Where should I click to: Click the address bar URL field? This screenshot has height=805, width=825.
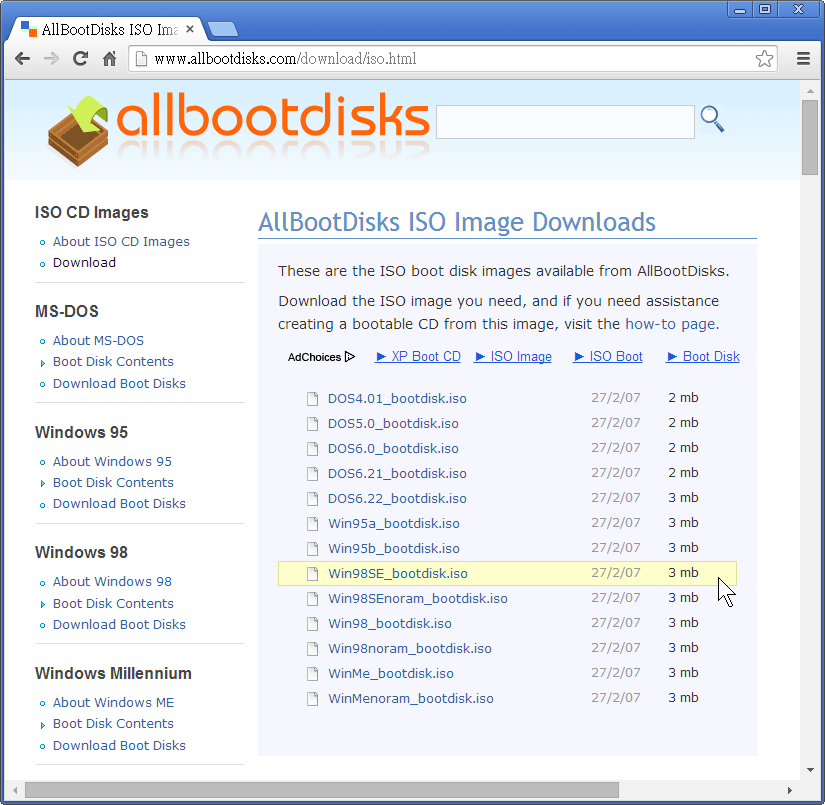pyautogui.click(x=452, y=58)
